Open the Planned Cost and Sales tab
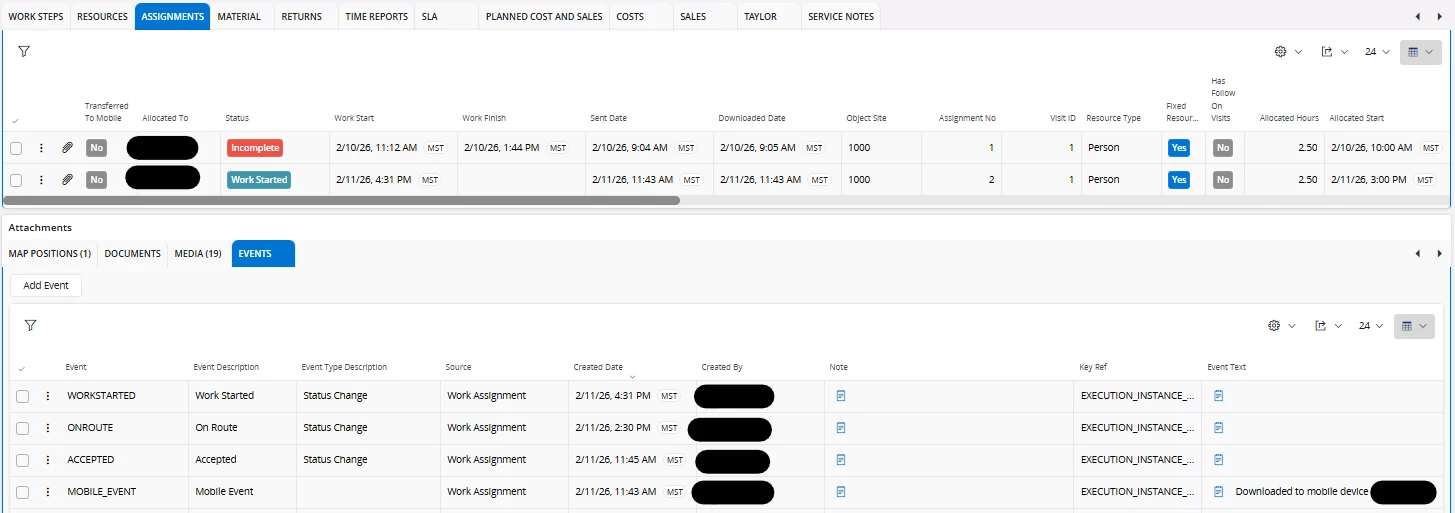 point(544,16)
